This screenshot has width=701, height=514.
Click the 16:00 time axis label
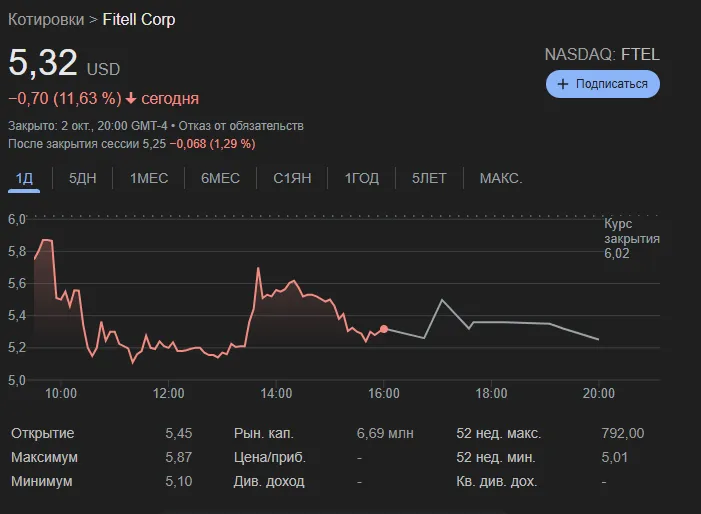pos(384,393)
